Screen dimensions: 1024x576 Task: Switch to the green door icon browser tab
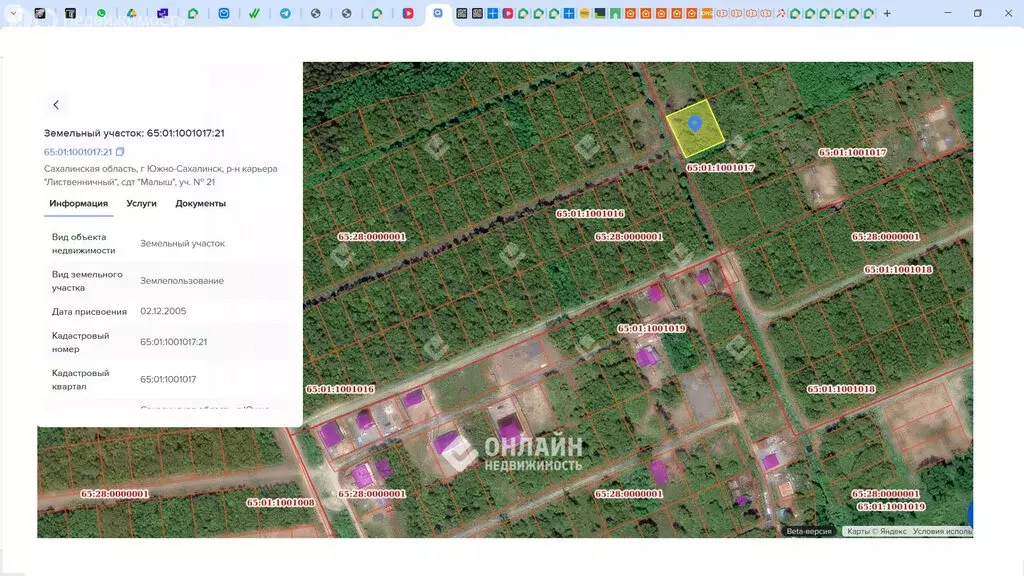point(615,13)
